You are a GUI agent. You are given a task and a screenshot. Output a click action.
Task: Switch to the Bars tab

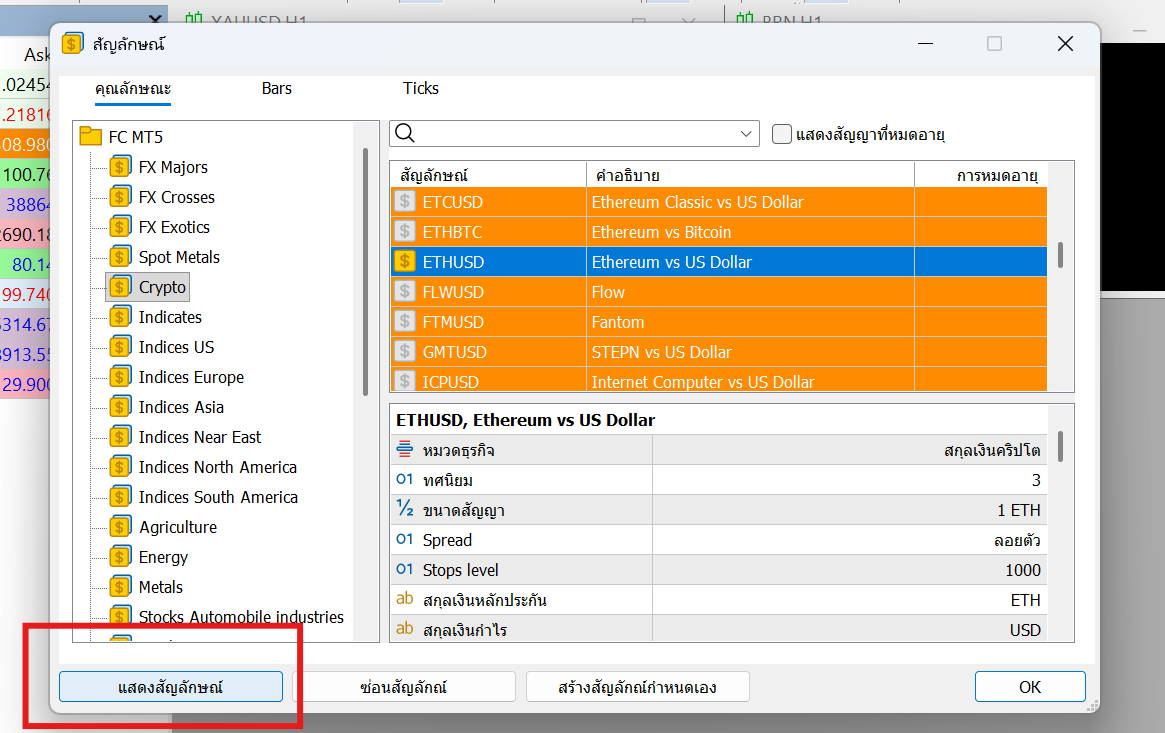(276, 88)
